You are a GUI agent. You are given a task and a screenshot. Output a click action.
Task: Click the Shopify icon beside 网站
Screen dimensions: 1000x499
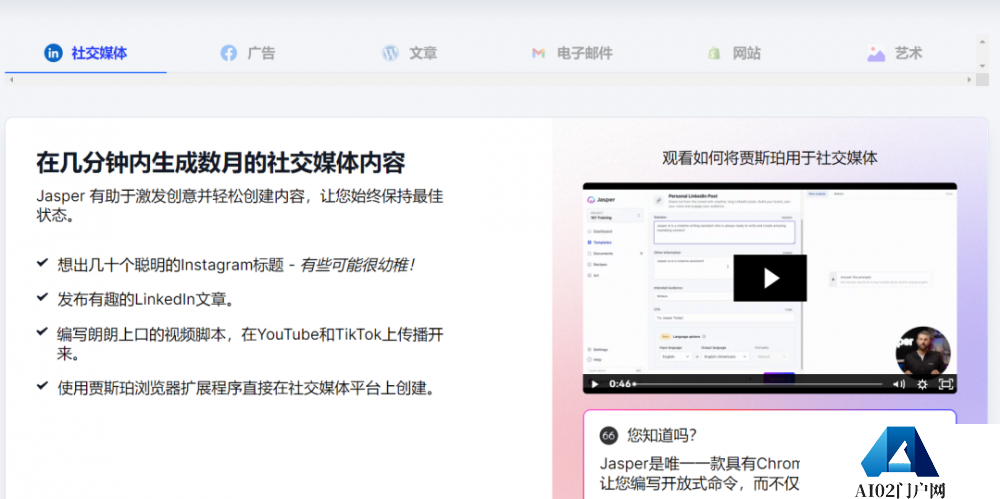click(x=714, y=53)
